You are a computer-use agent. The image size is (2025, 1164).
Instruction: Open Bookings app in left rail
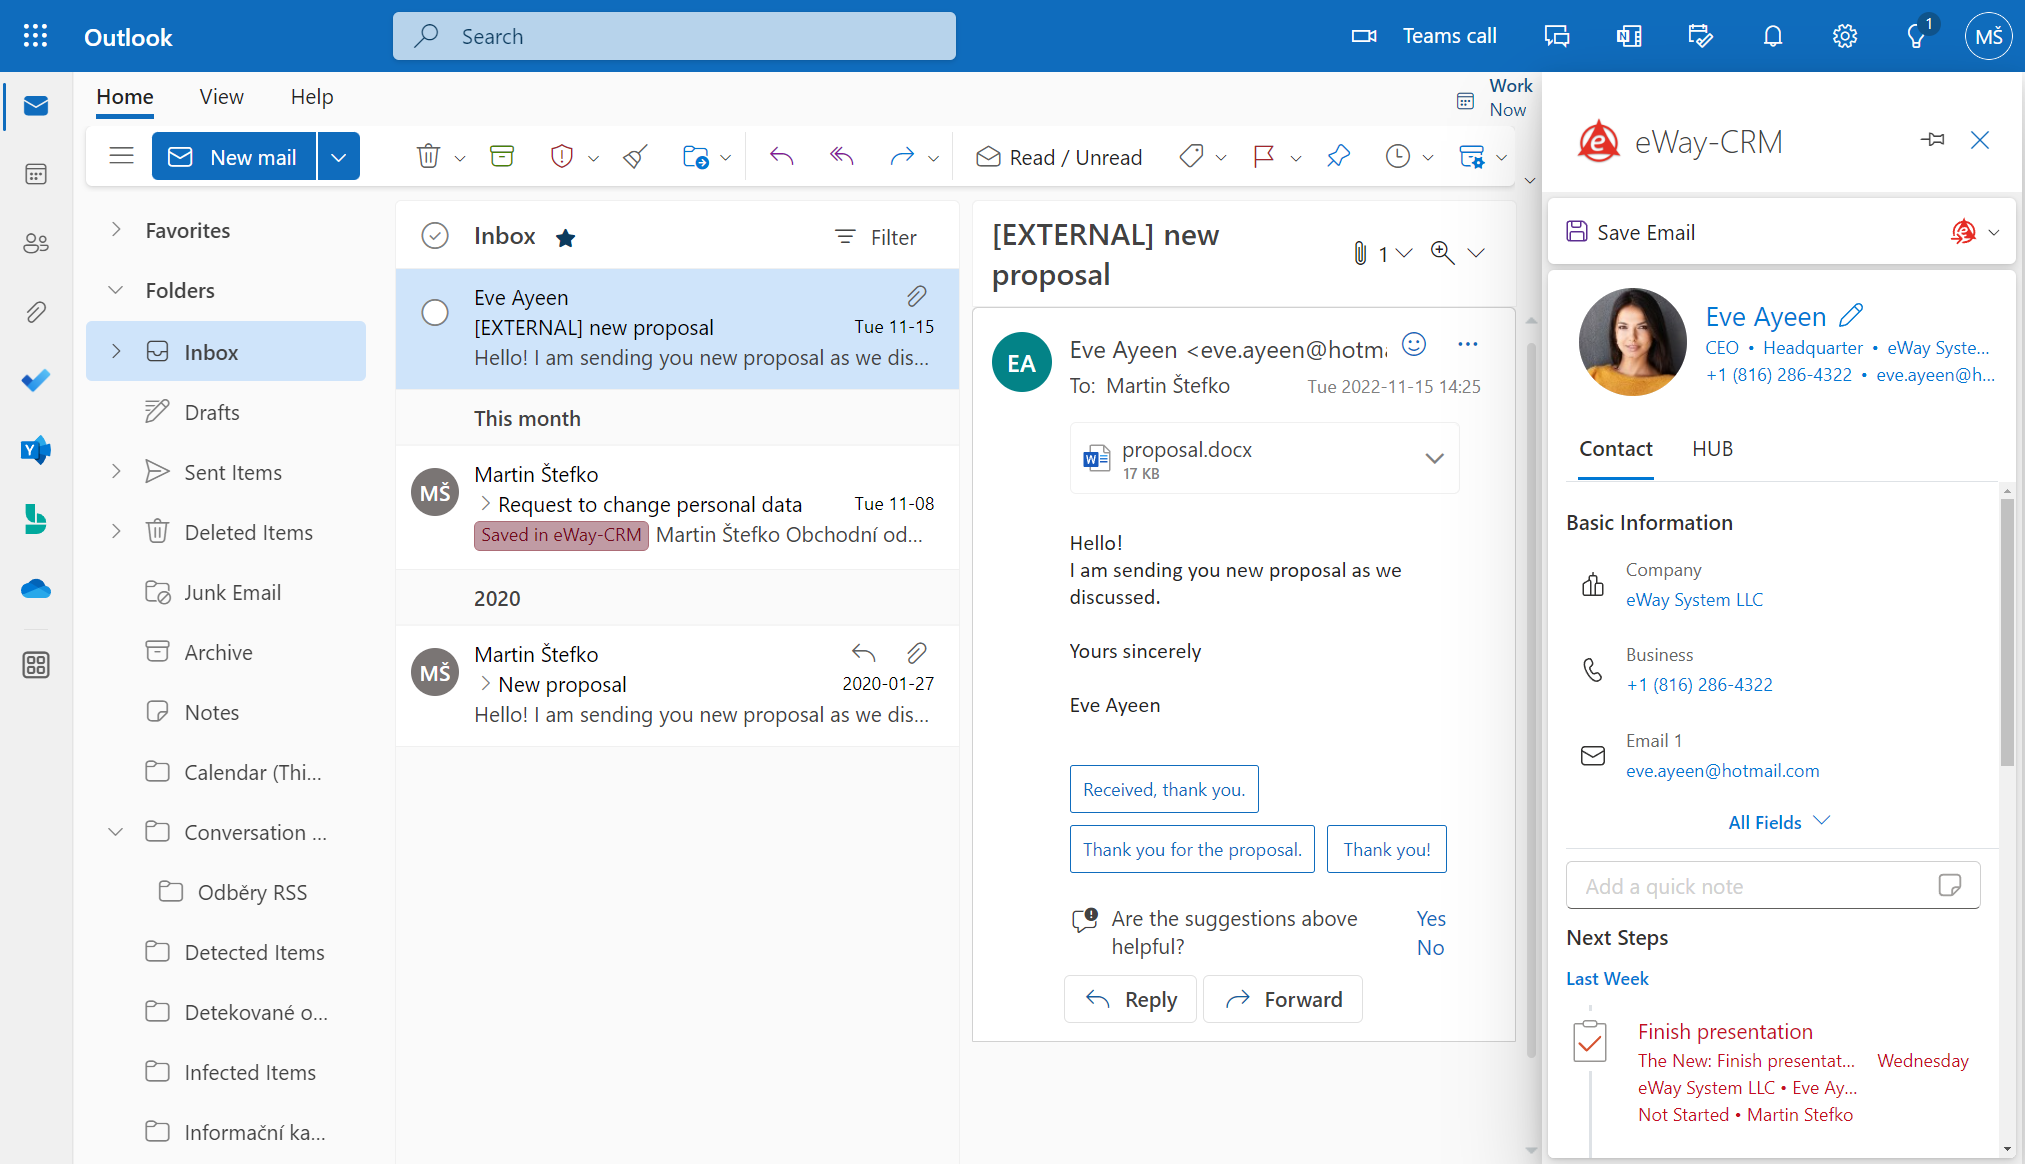(36, 519)
